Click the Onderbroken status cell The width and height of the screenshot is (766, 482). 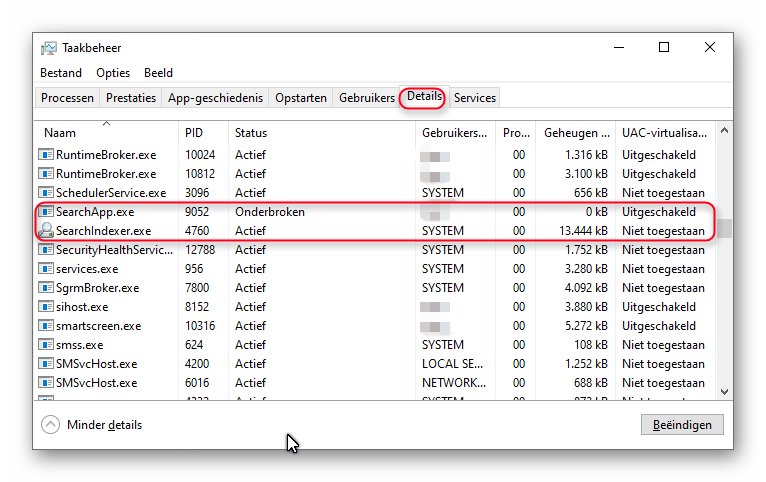[270, 211]
